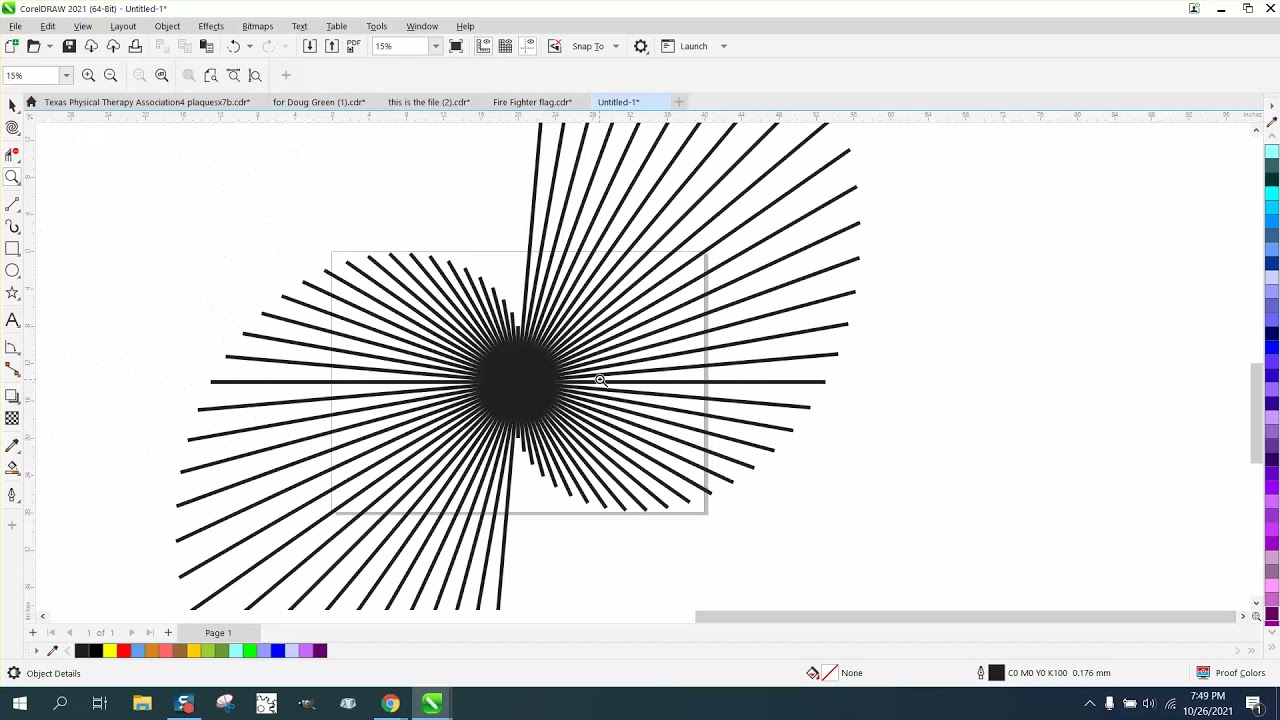
Task: Switch to for Doug Green (1).cdr tab
Action: [x=319, y=102]
